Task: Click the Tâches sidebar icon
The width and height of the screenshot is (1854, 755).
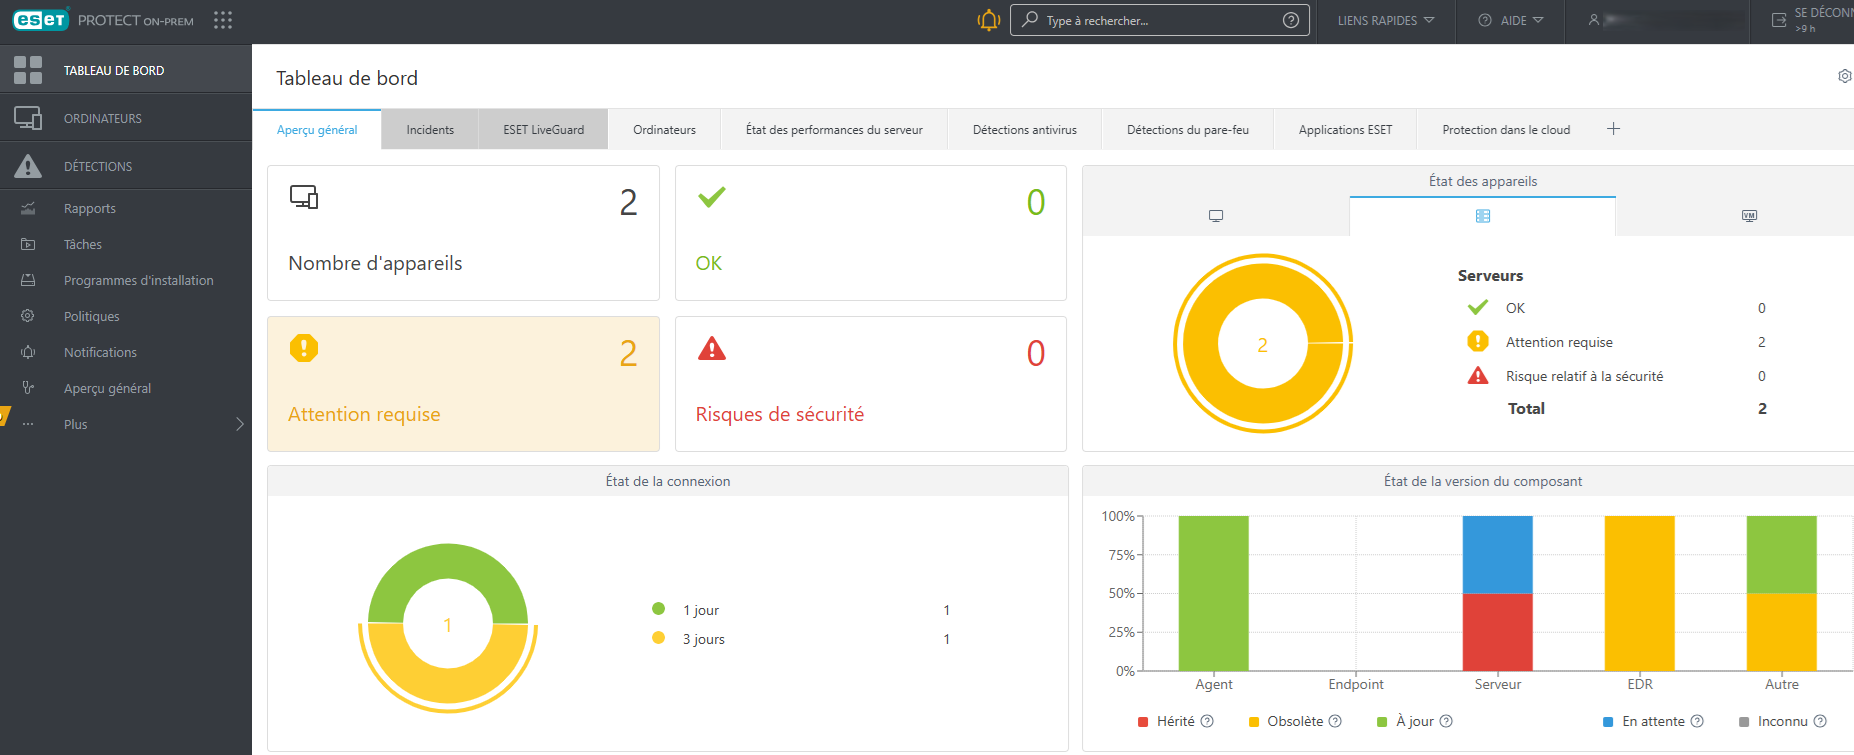Action: [x=28, y=244]
